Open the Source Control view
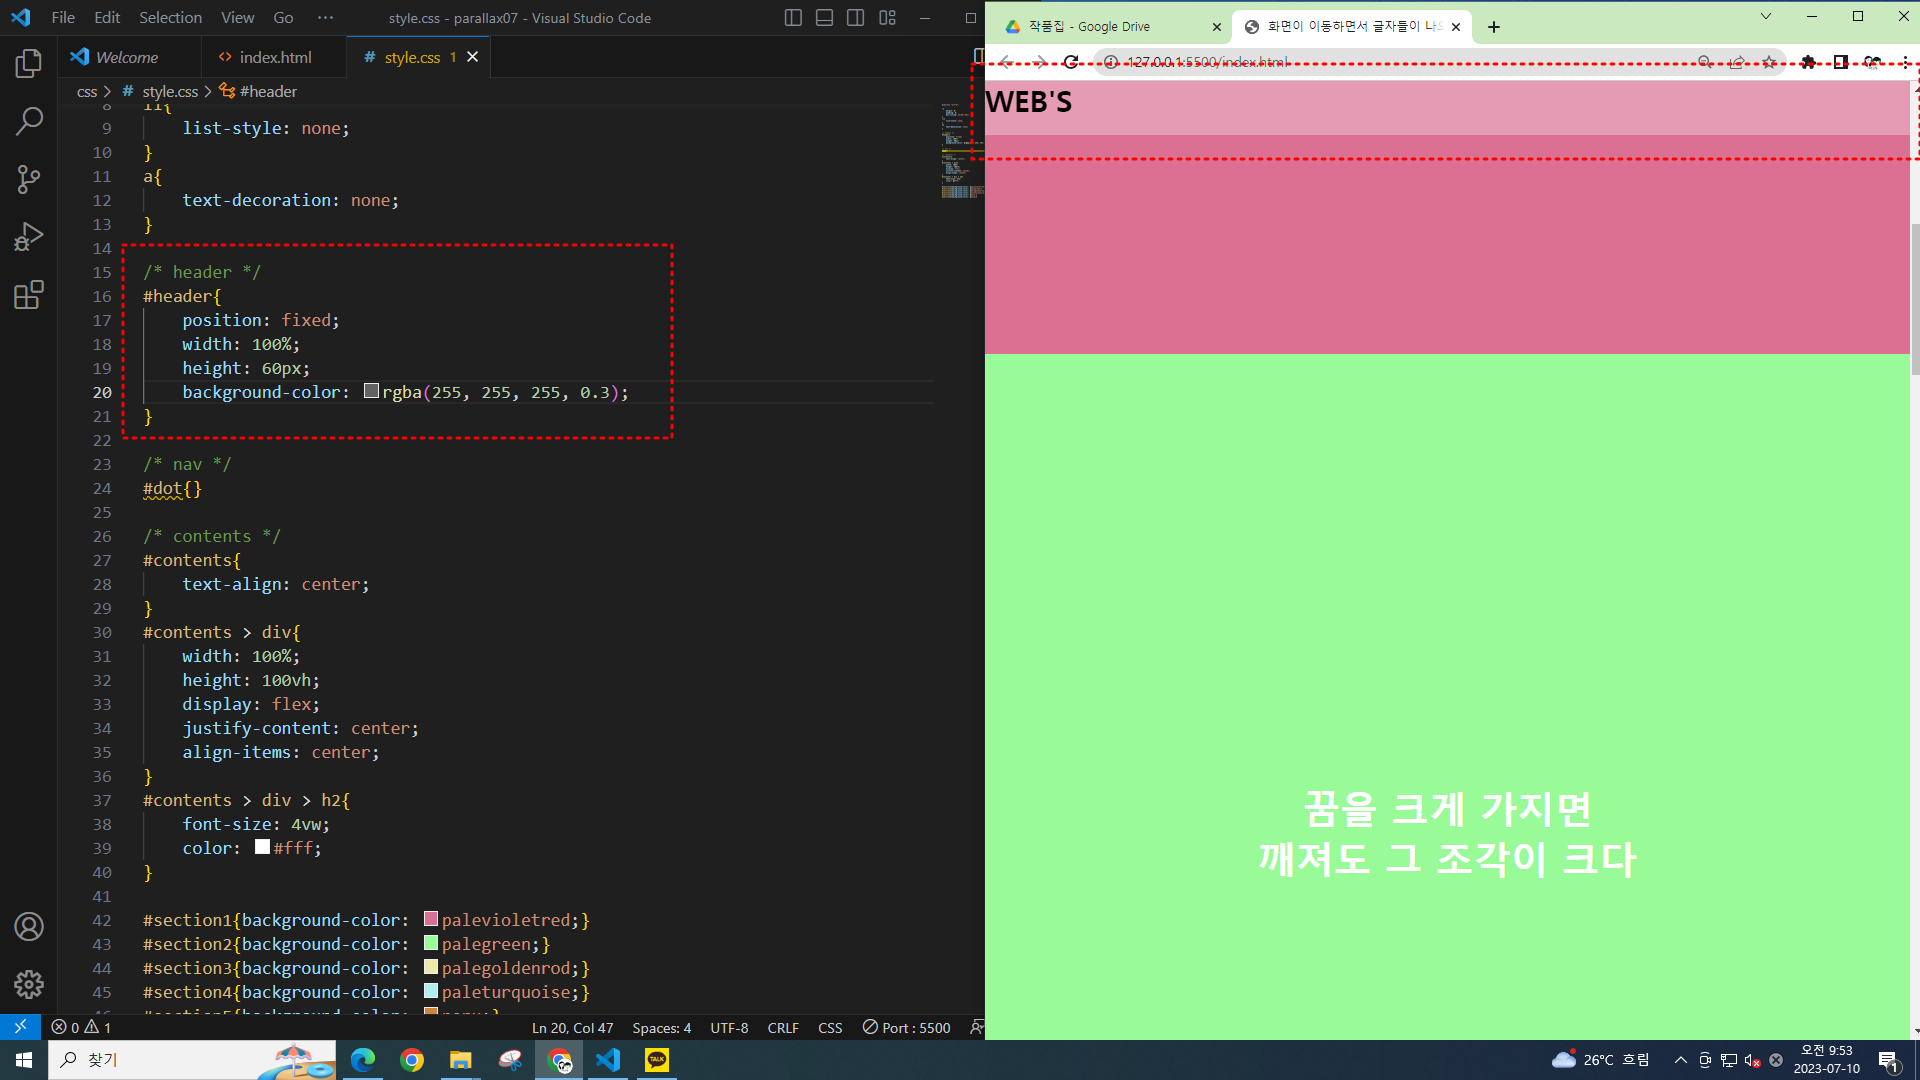The image size is (1920, 1080). click(x=29, y=179)
